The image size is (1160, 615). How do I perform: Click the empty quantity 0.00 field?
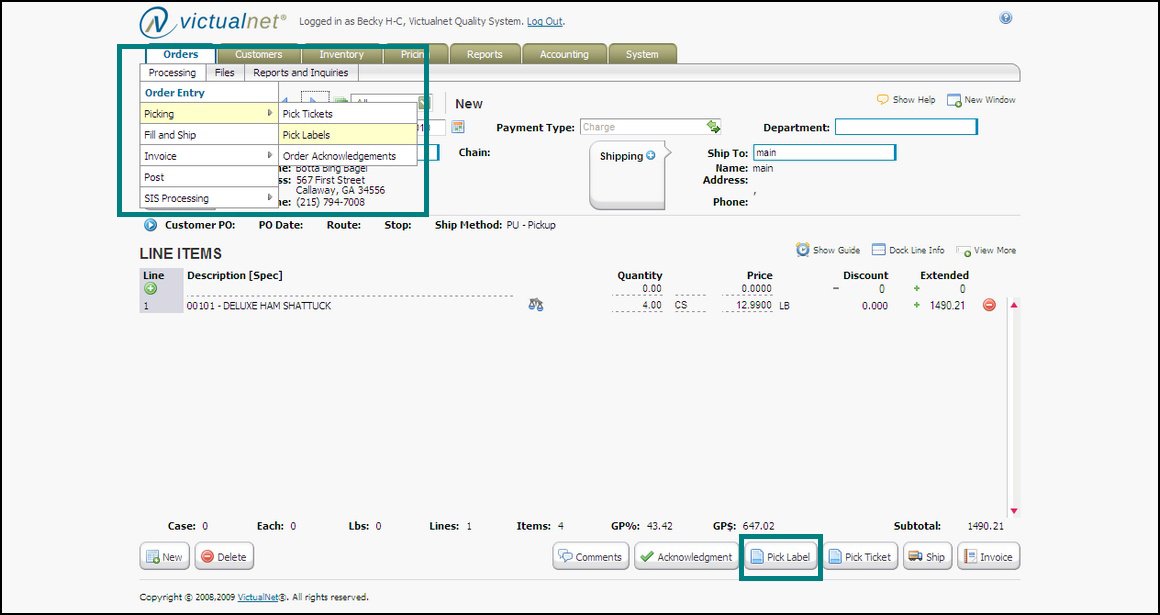(x=638, y=289)
